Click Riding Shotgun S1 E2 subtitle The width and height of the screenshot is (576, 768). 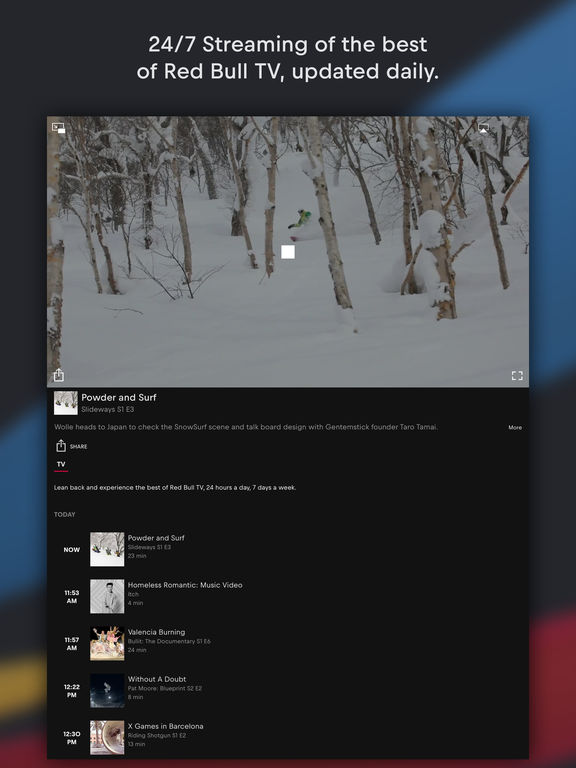tap(157, 735)
